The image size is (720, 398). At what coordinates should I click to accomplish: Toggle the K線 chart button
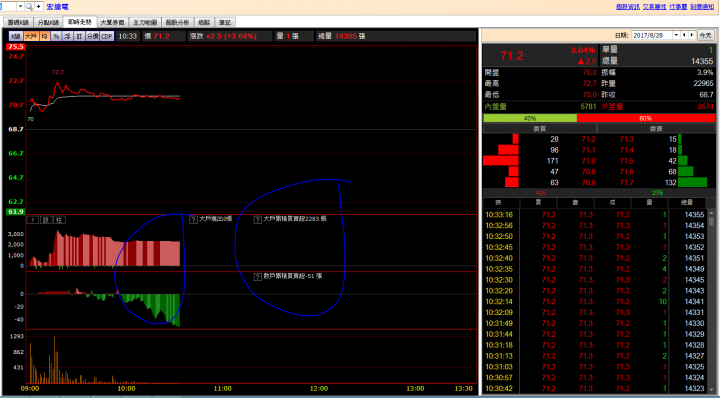coord(16,36)
